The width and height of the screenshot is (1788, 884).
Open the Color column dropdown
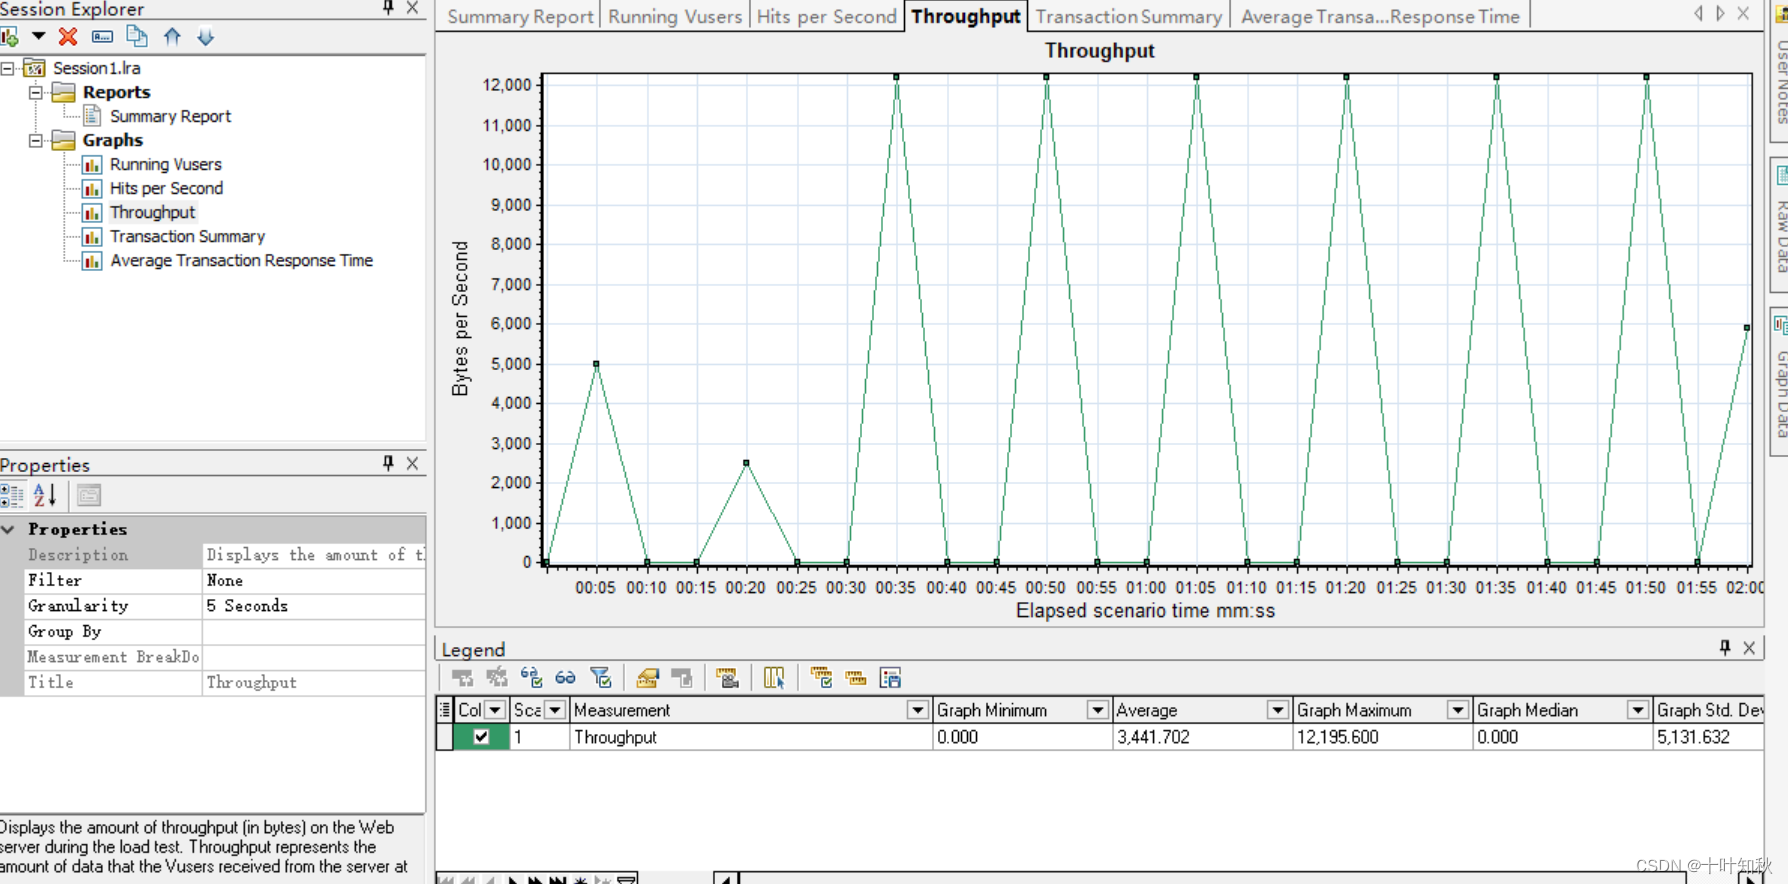495,710
